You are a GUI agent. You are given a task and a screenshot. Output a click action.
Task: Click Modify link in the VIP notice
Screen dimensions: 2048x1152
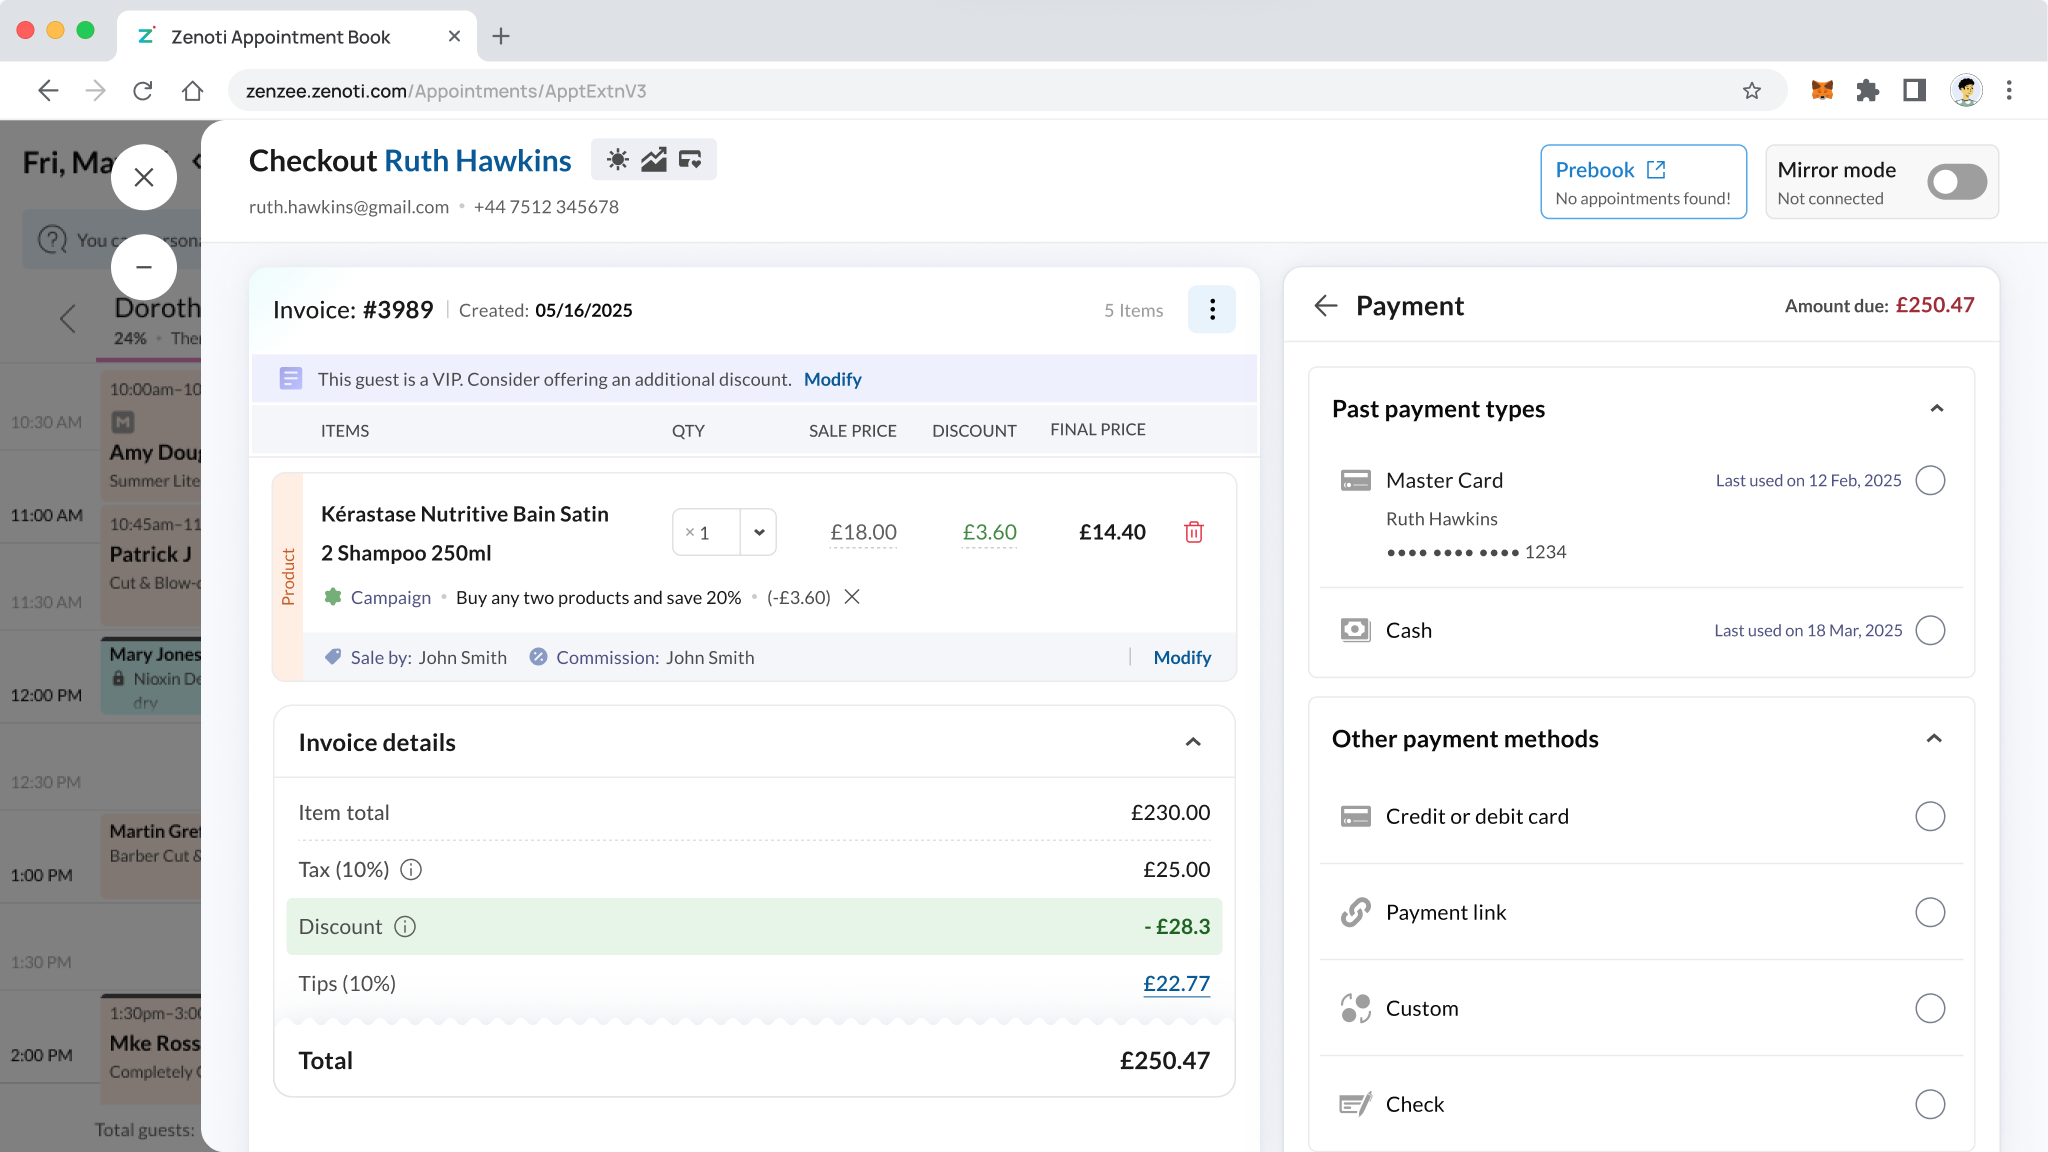tap(832, 379)
